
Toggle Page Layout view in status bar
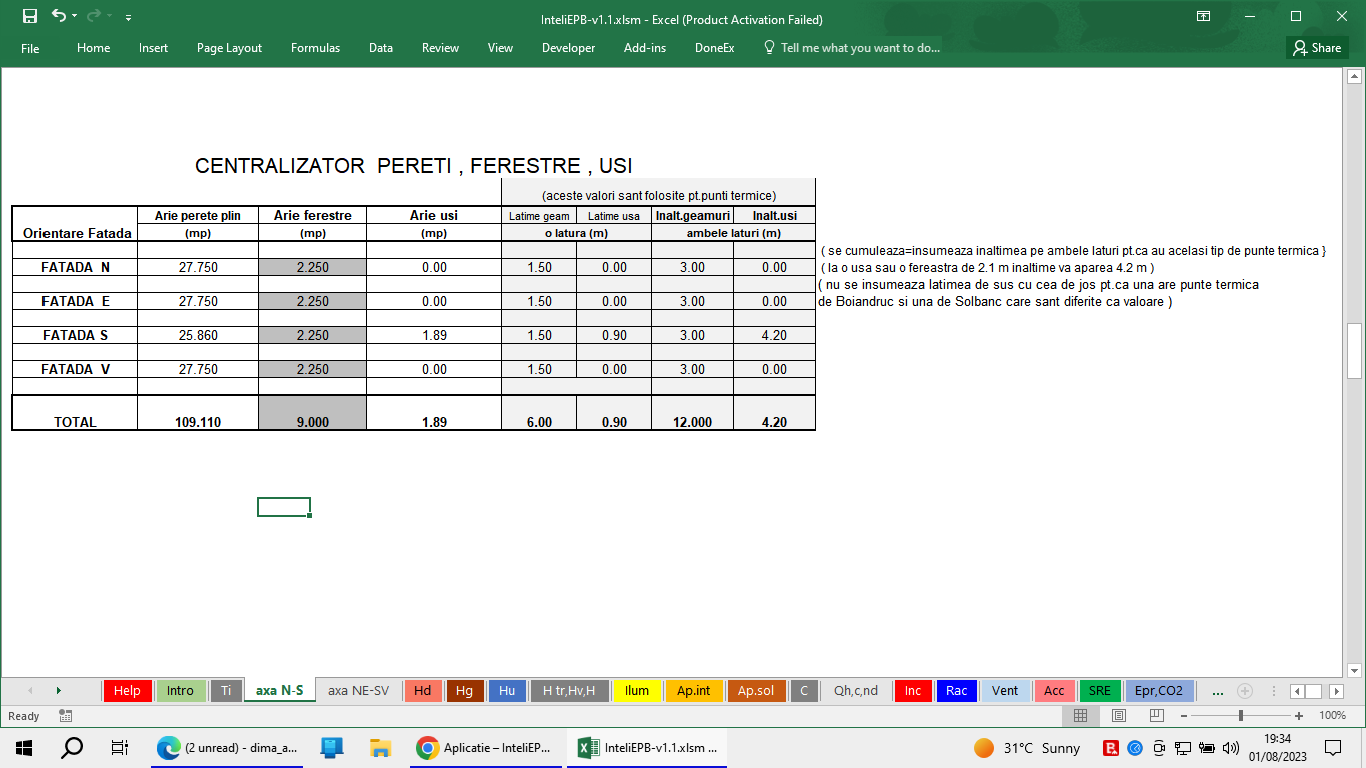[x=1119, y=715]
